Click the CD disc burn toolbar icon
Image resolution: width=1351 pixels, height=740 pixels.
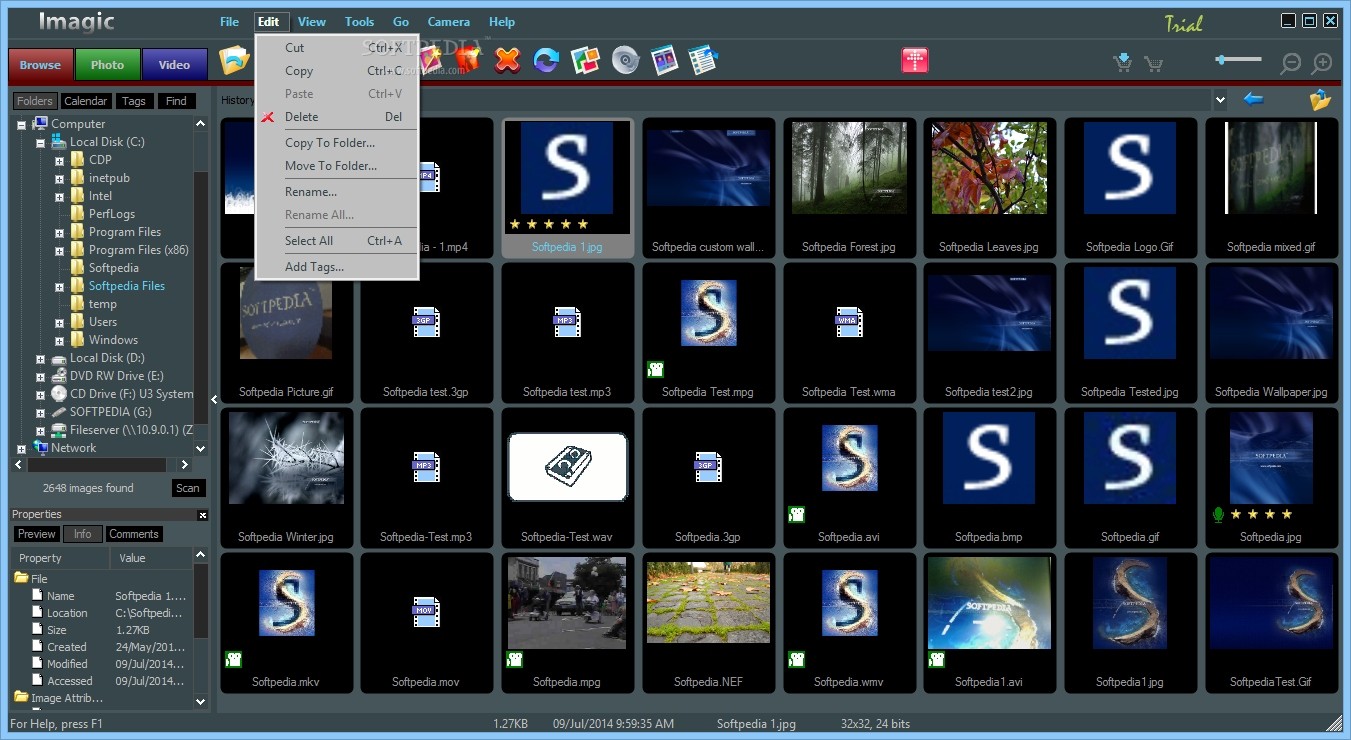[625, 61]
